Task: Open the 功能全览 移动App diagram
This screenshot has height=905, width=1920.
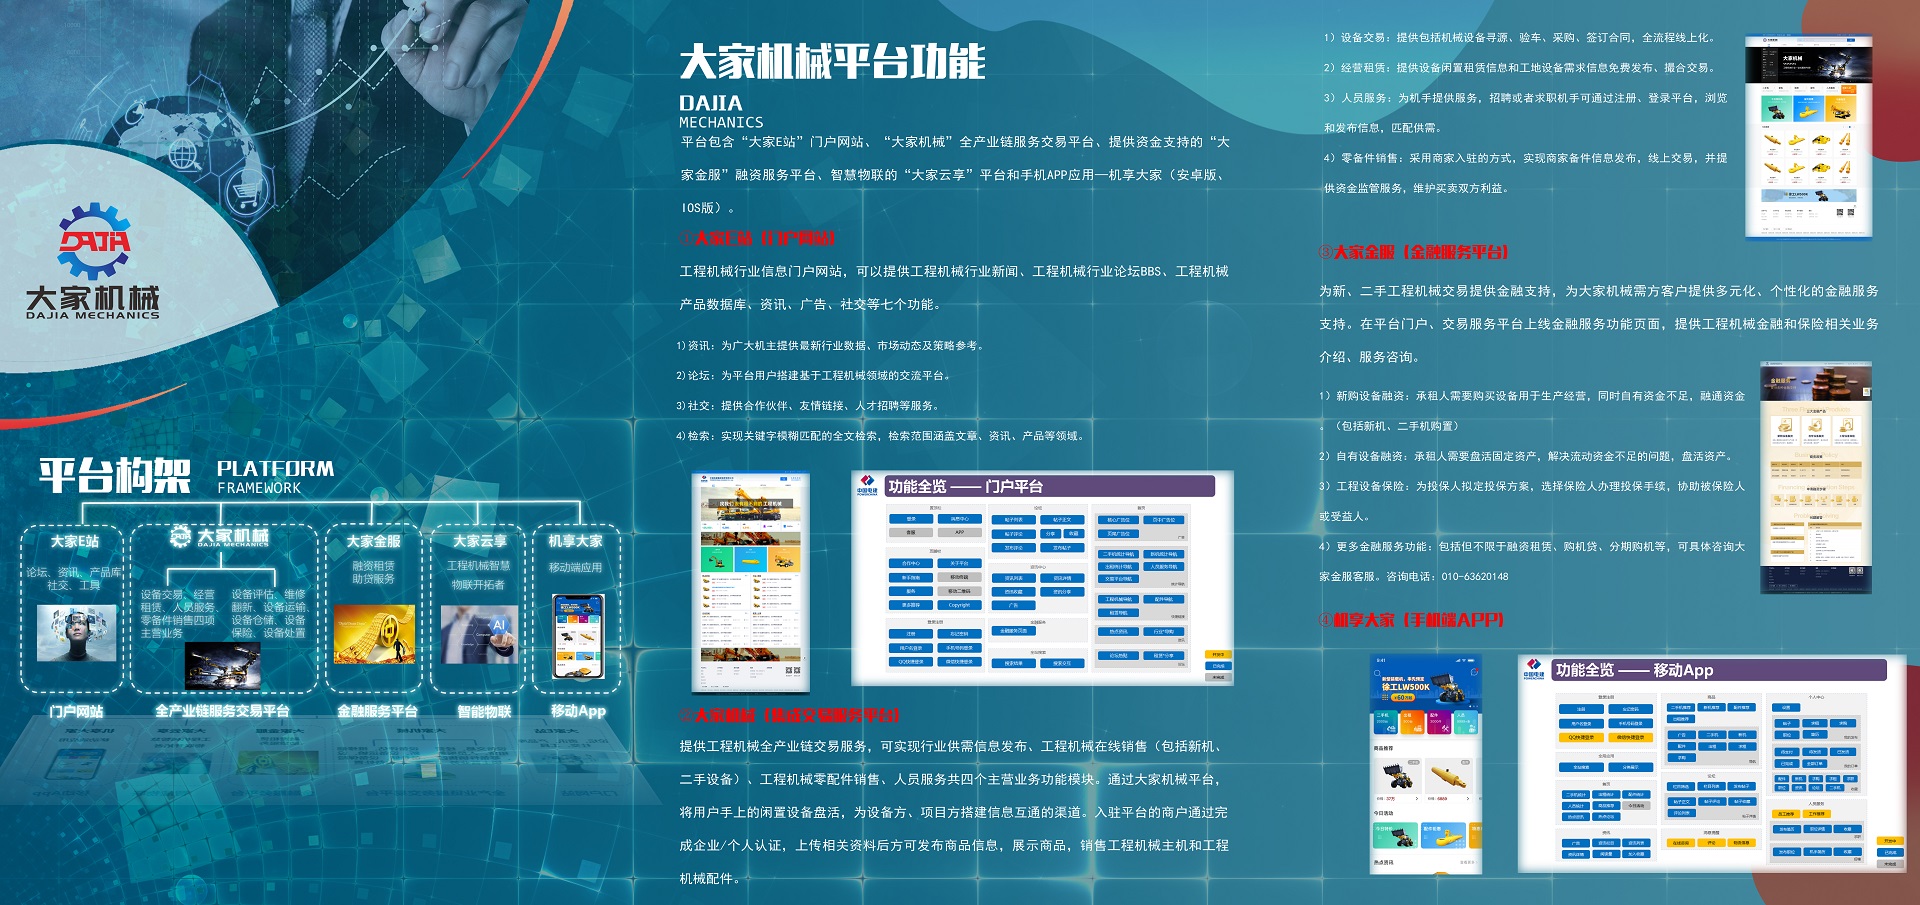Action: click(x=1710, y=764)
